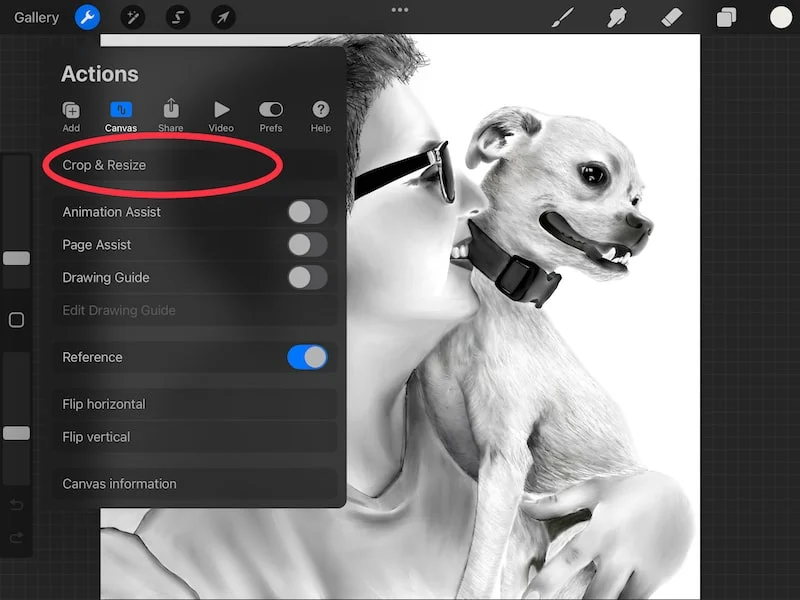This screenshot has width=800, height=600.
Task: Tap the wrench Actions icon
Action: pos(87,17)
